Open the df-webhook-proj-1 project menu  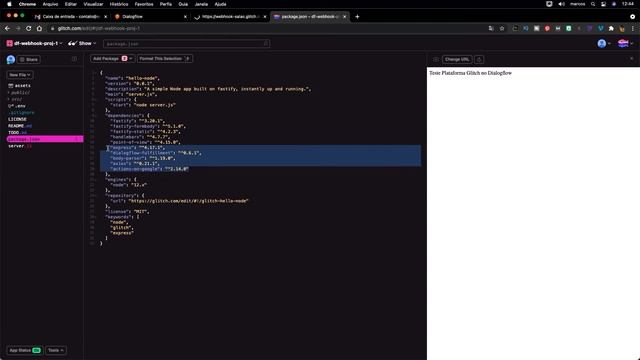coord(34,43)
